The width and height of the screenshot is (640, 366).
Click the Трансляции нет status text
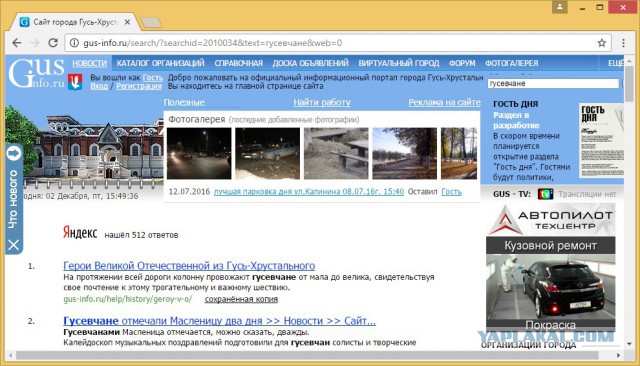pyautogui.click(x=587, y=194)
